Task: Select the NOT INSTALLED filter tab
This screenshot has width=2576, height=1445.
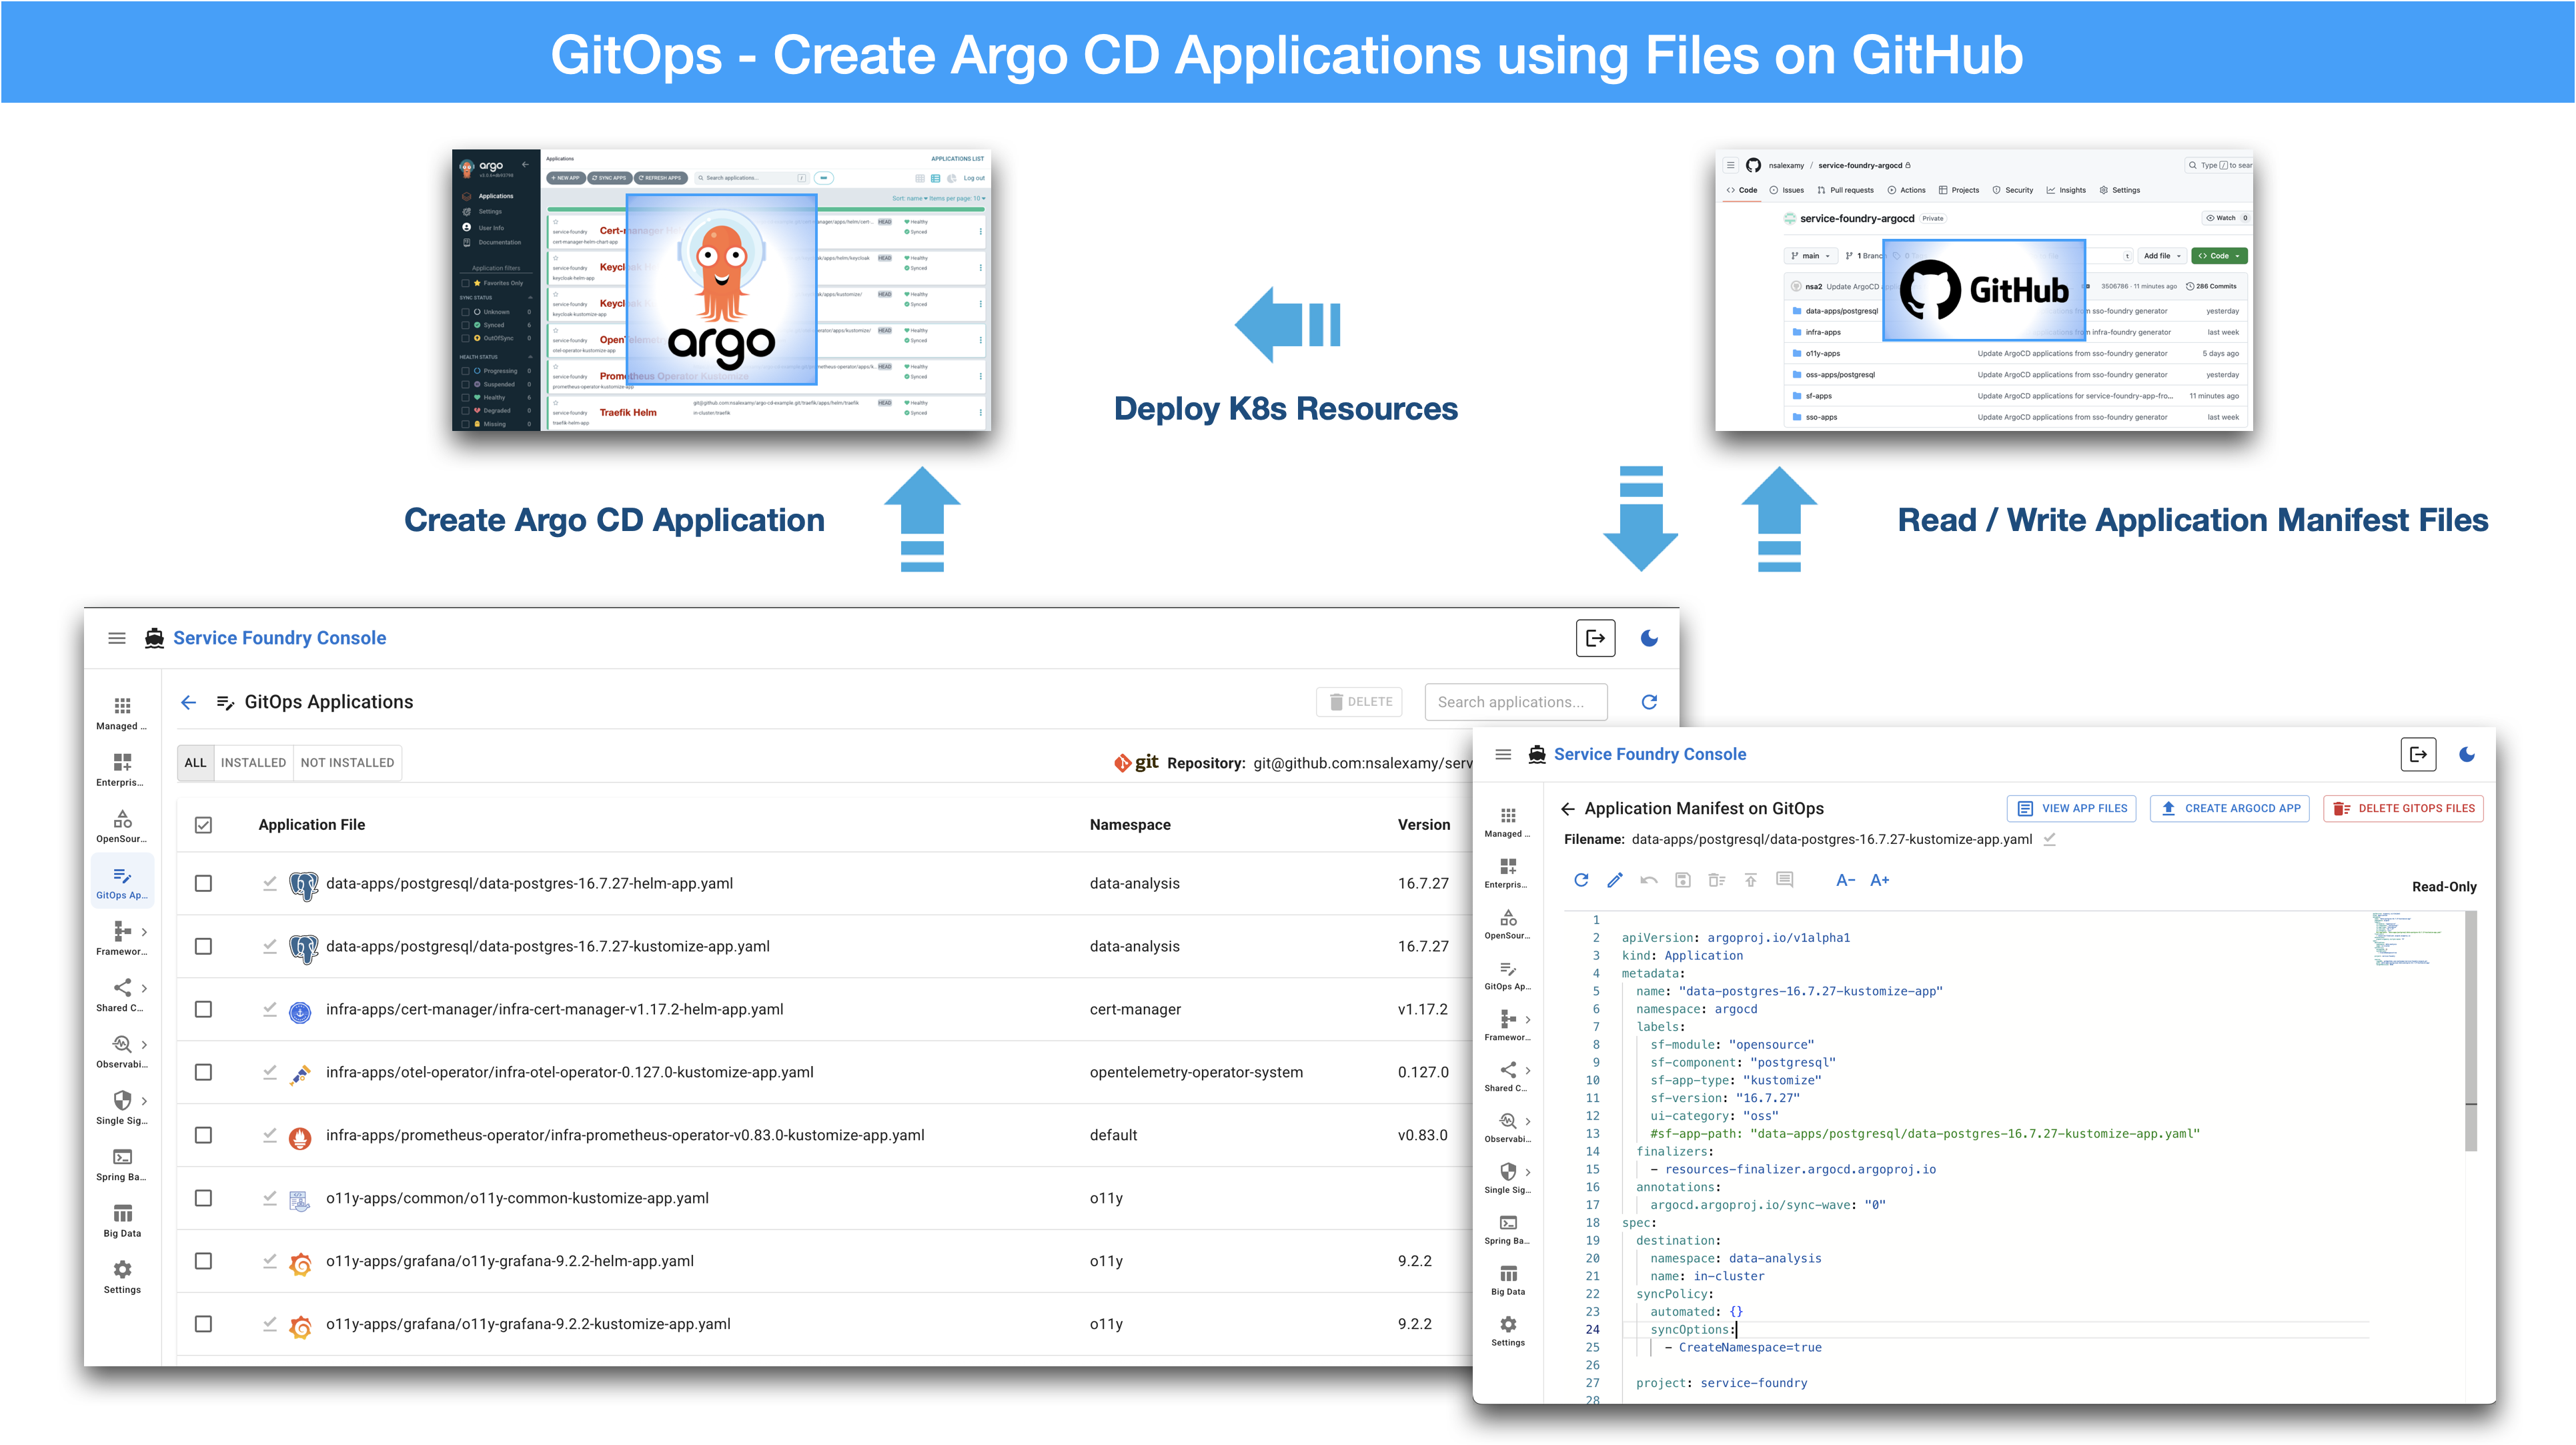Action: coord(347,763)
